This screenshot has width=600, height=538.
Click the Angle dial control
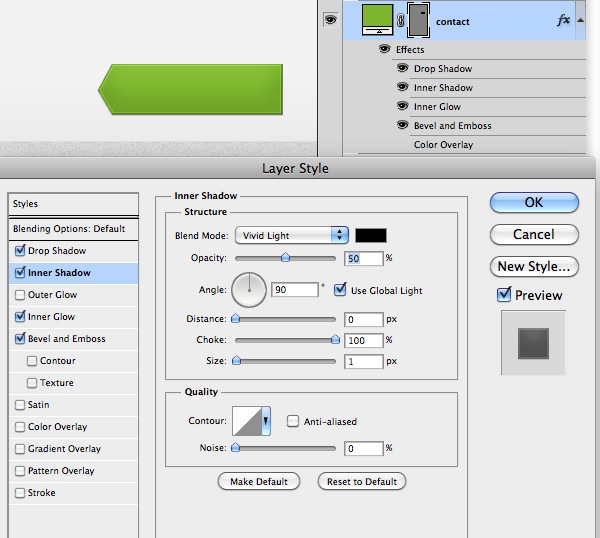pos(249,290)
